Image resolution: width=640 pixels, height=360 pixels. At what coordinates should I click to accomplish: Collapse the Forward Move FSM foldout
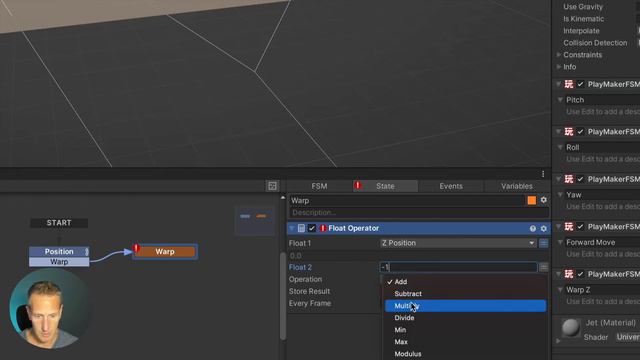(560, 242)
